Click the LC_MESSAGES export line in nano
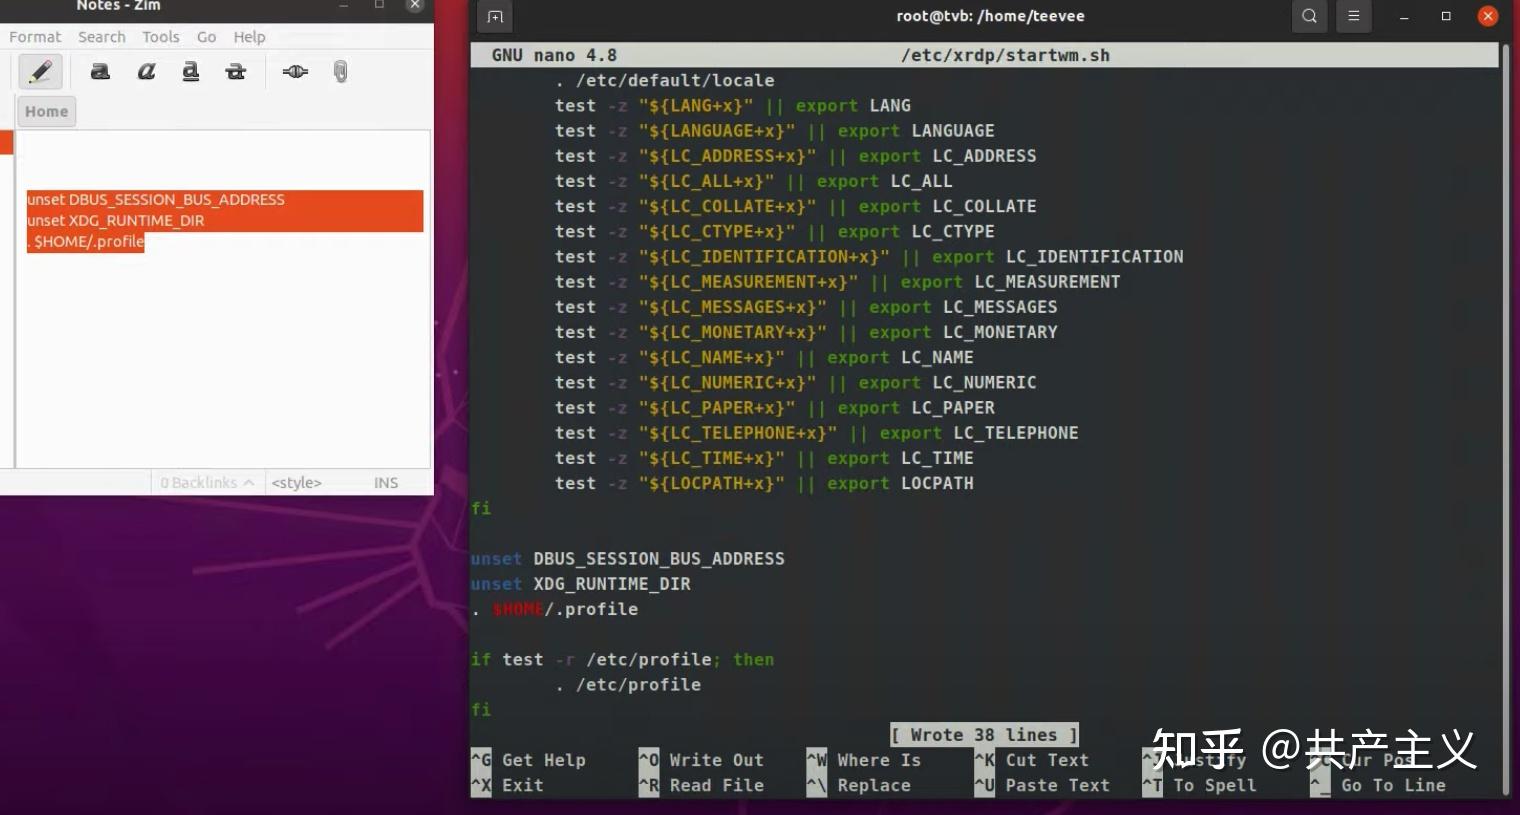The image size is (1520, 815). point(806,307)
